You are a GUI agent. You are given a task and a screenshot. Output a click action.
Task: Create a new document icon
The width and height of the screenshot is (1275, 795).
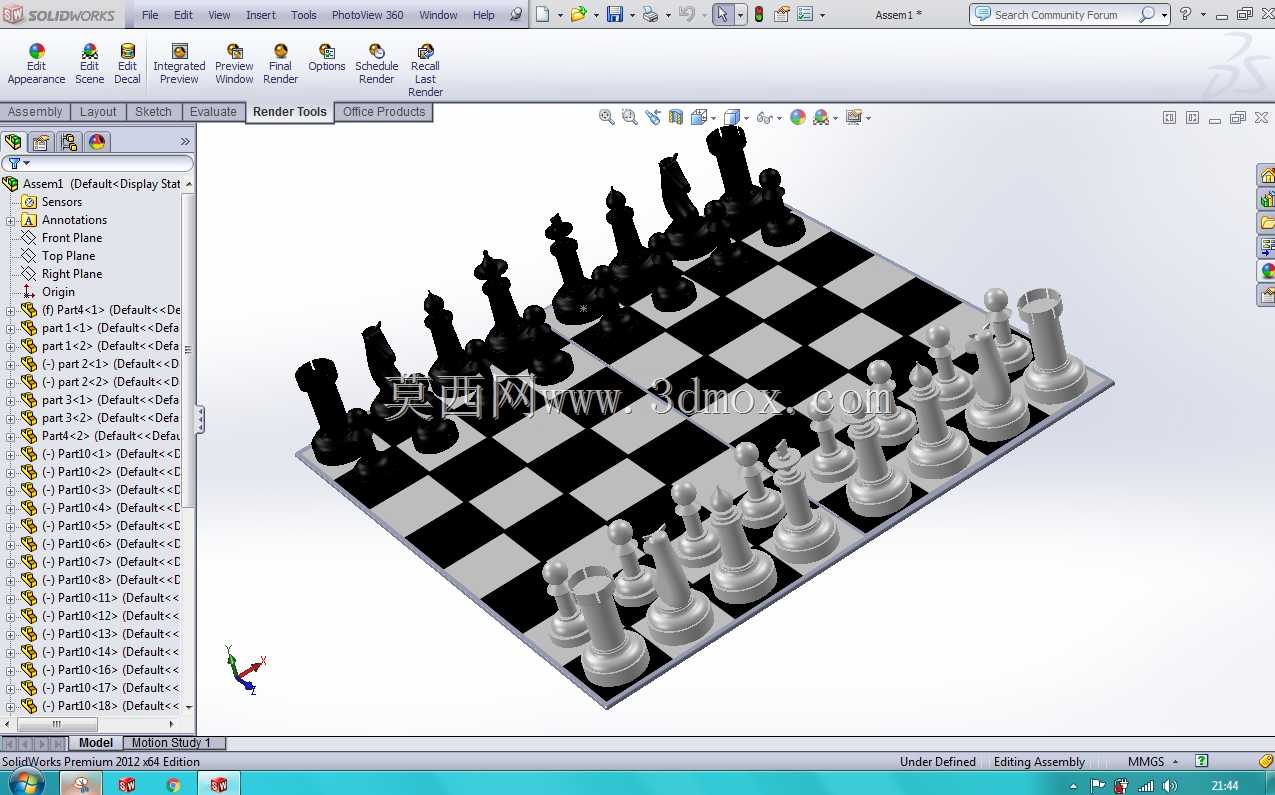tap(542, 14)
